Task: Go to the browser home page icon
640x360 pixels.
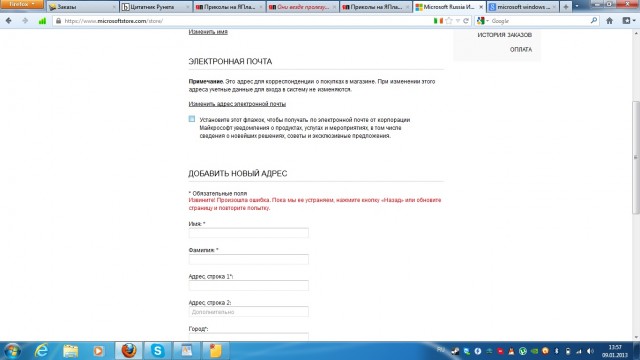Action: (609, 21)
